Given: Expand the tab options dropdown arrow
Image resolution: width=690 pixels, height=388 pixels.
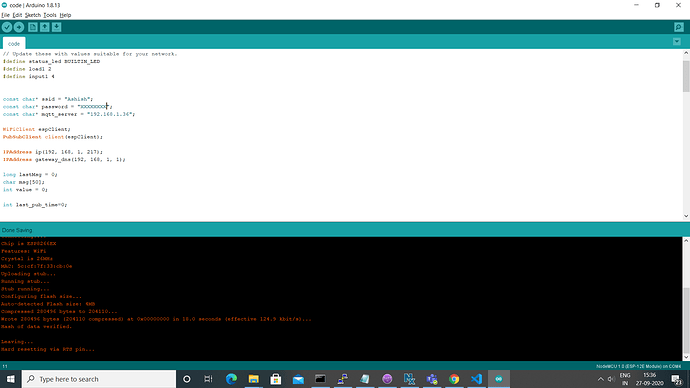Looking at the screenshot, I should click(x=677, y=42).
